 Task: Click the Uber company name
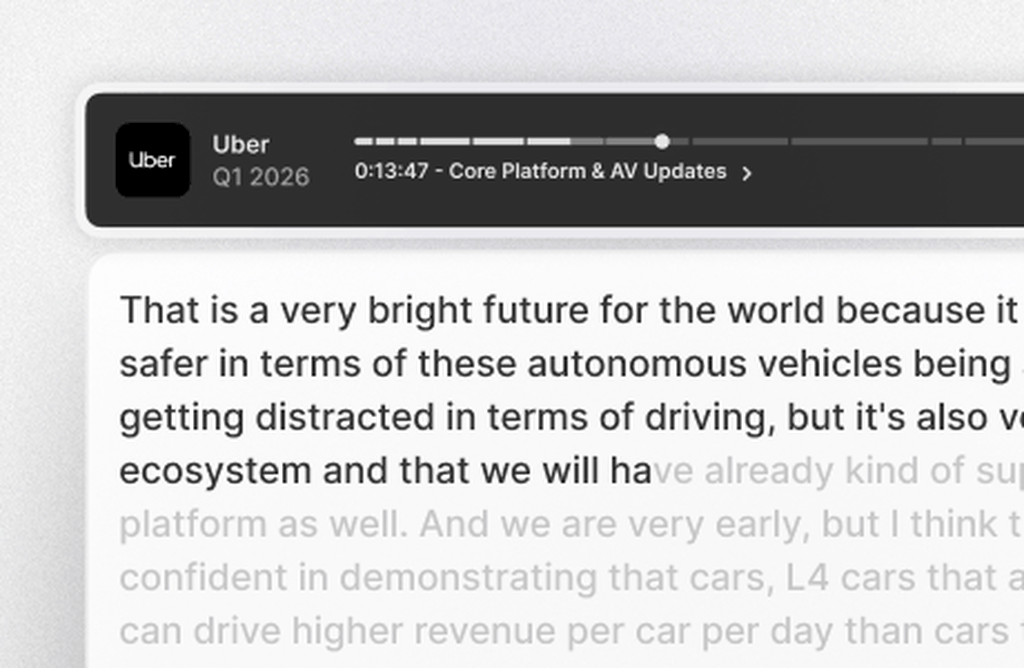coord(241,144)
